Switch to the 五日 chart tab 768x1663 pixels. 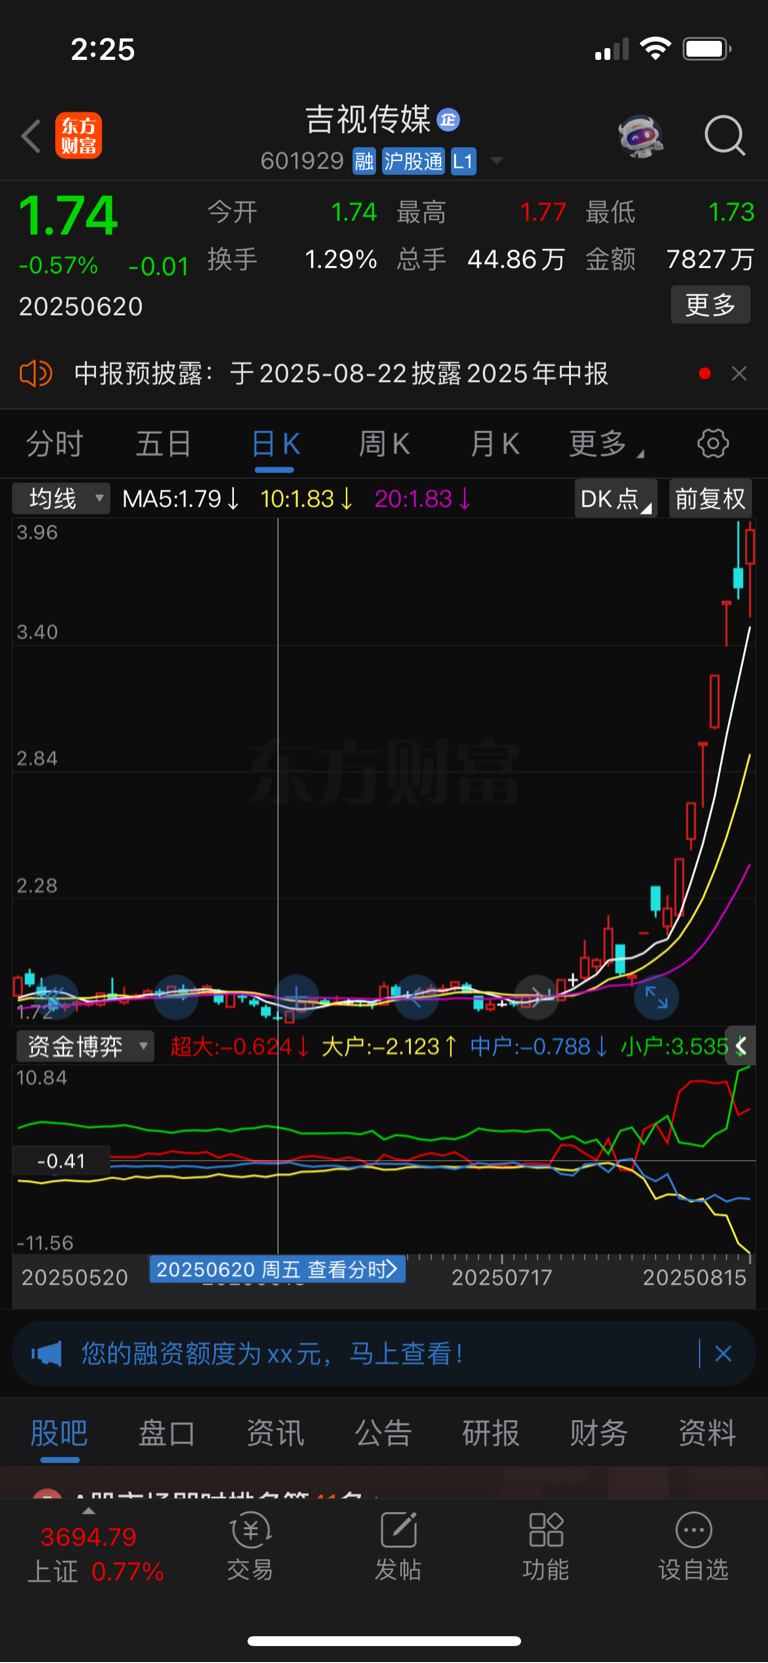click(x=163, y=444)
